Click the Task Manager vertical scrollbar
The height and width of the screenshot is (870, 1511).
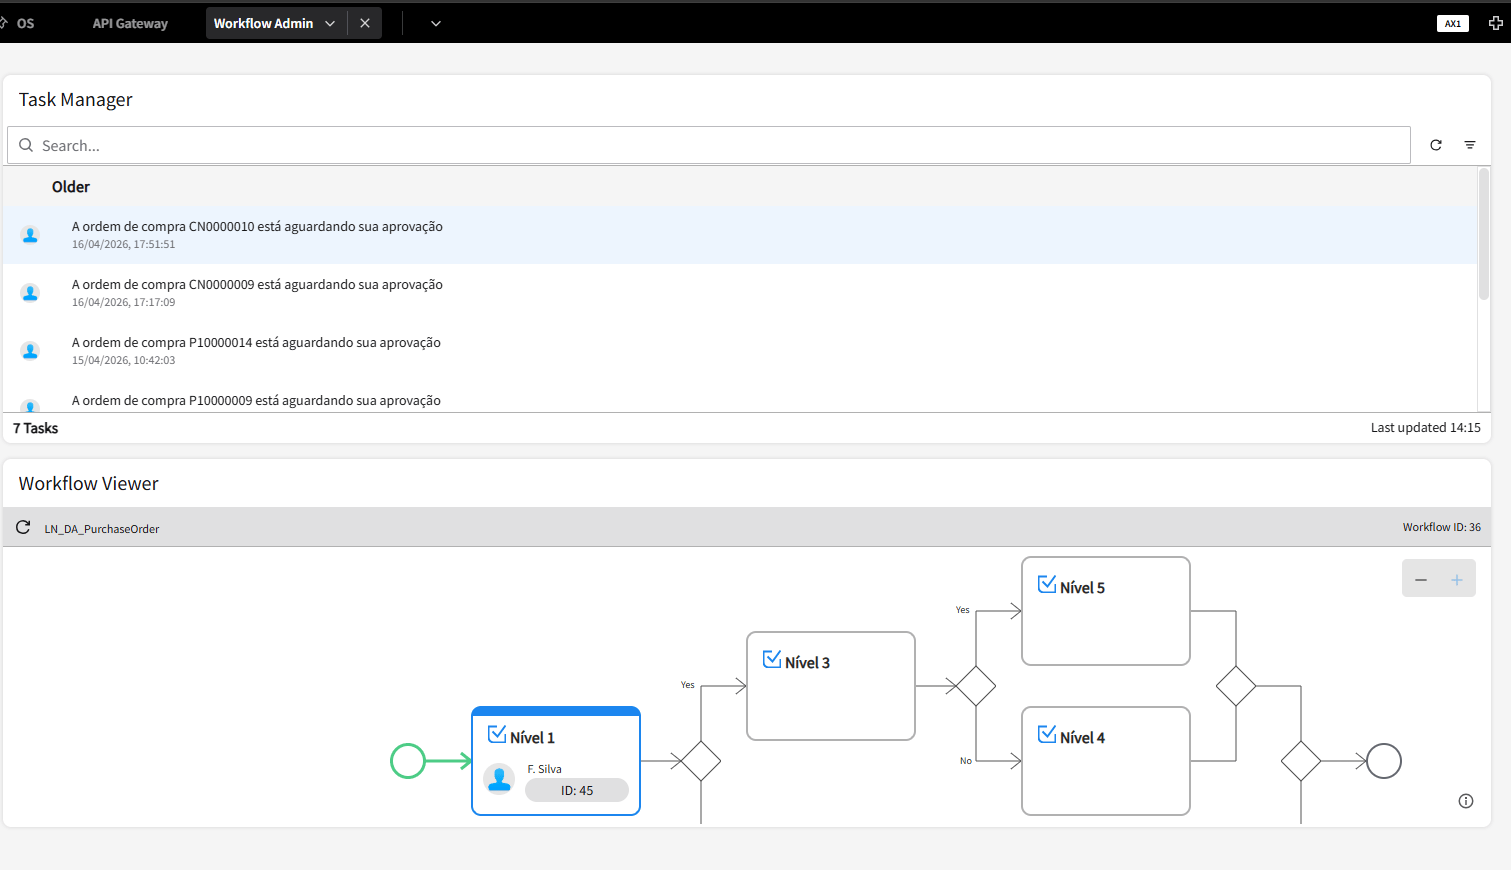pyautogui.click(x=1484, y=235)
